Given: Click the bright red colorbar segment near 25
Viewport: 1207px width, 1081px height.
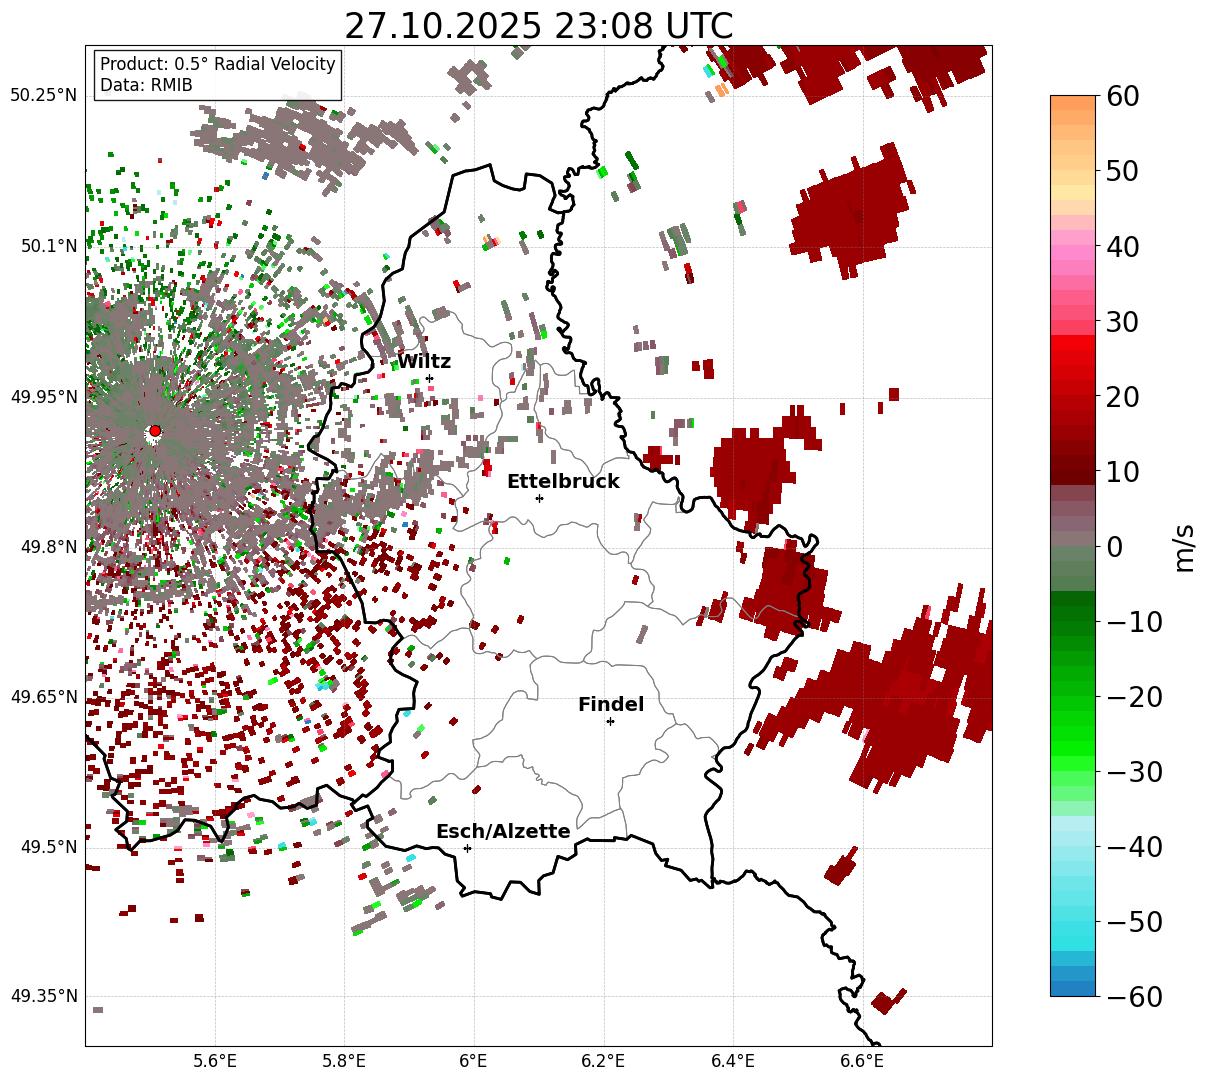Looking at the screenshot, I should 1073,358.
